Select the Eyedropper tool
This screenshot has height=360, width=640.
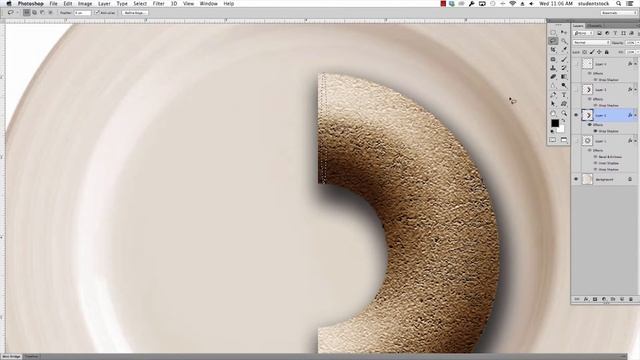point(564,50)
